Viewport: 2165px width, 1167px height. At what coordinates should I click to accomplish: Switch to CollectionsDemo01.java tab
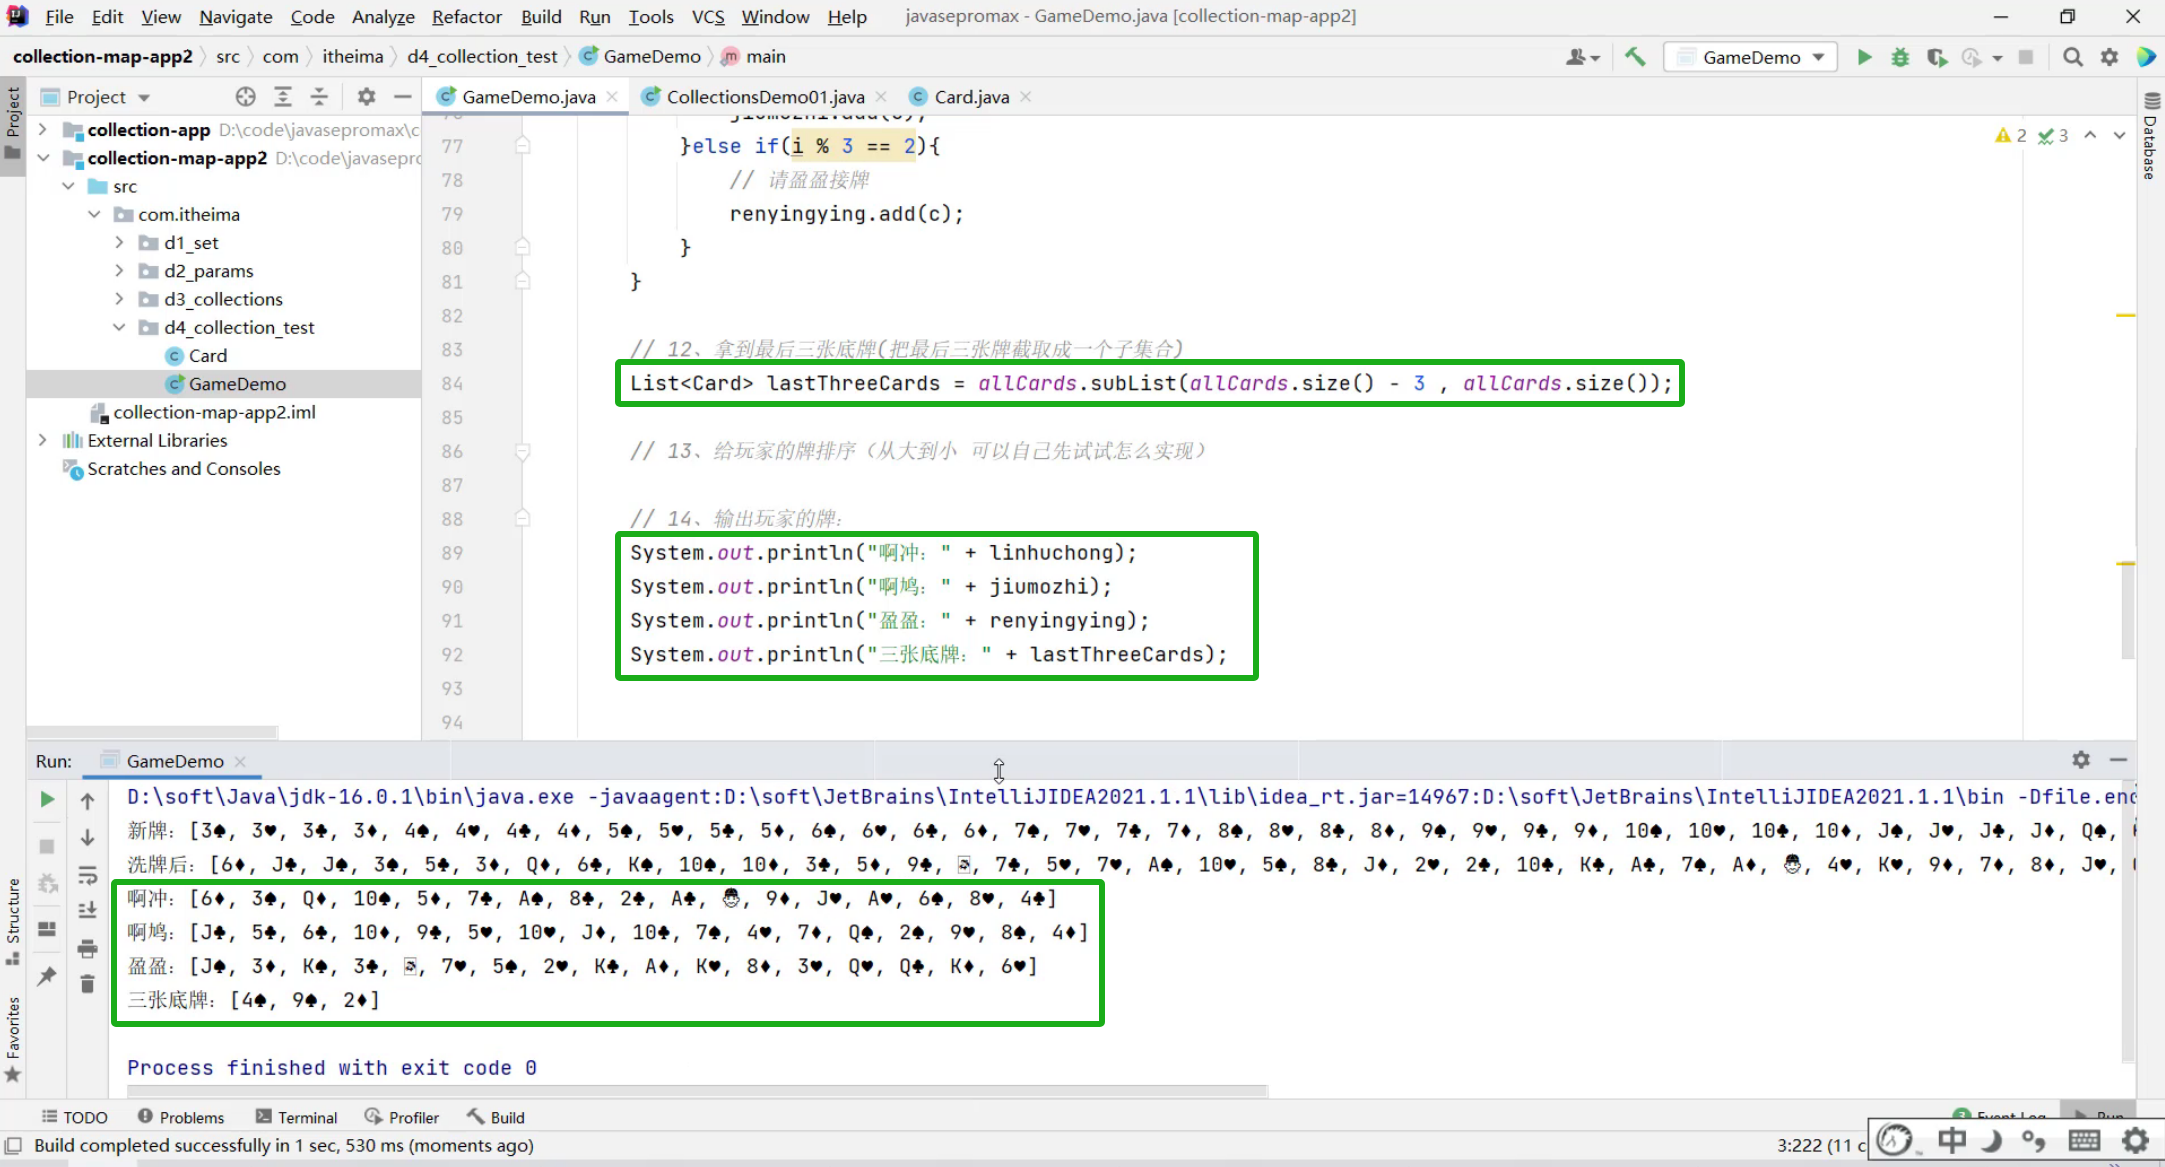[x=764, y=97]
